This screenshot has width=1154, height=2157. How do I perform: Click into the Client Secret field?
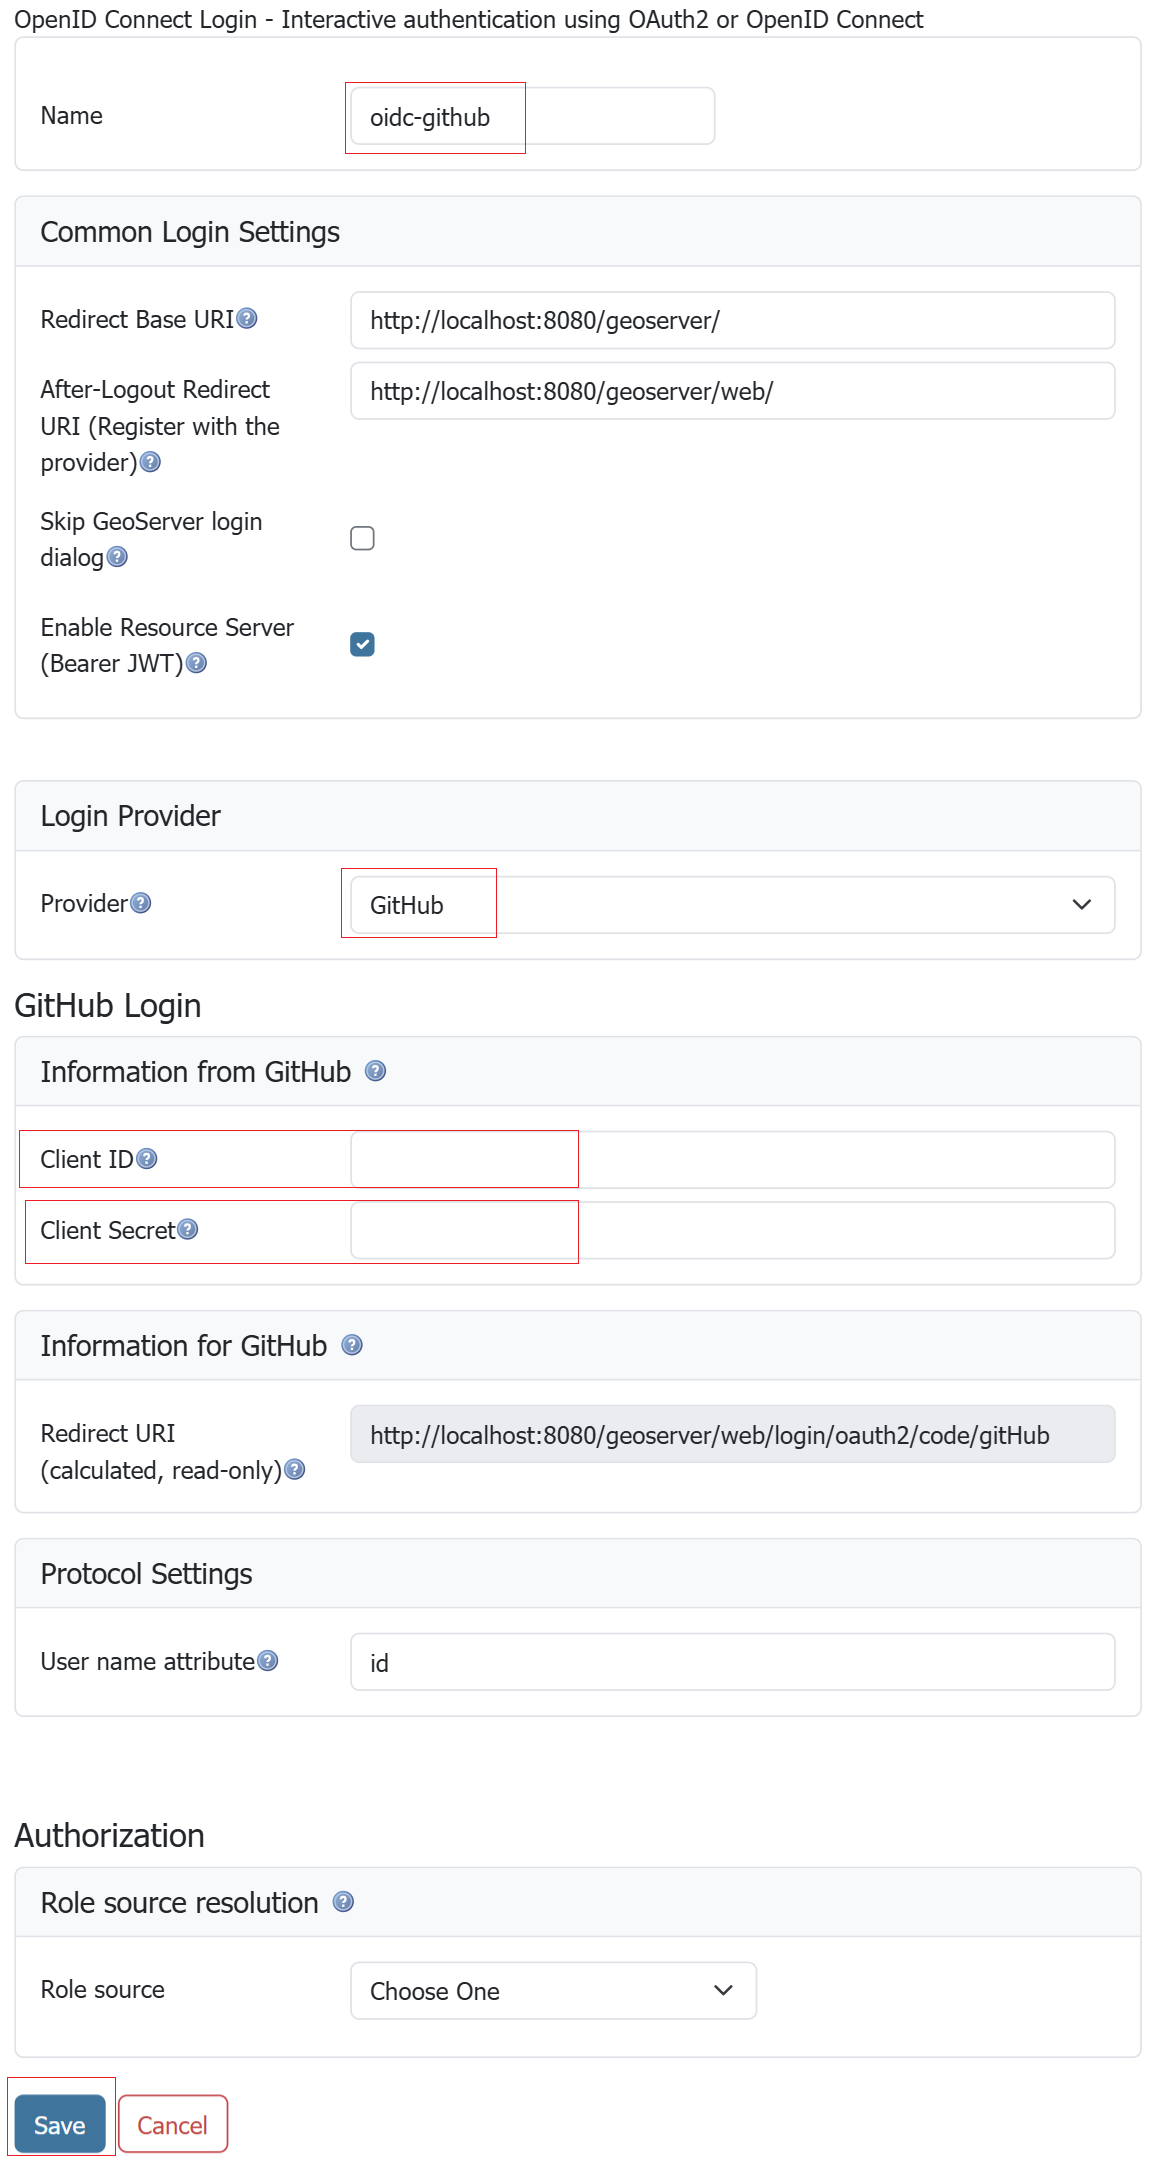coord(732,1230)
